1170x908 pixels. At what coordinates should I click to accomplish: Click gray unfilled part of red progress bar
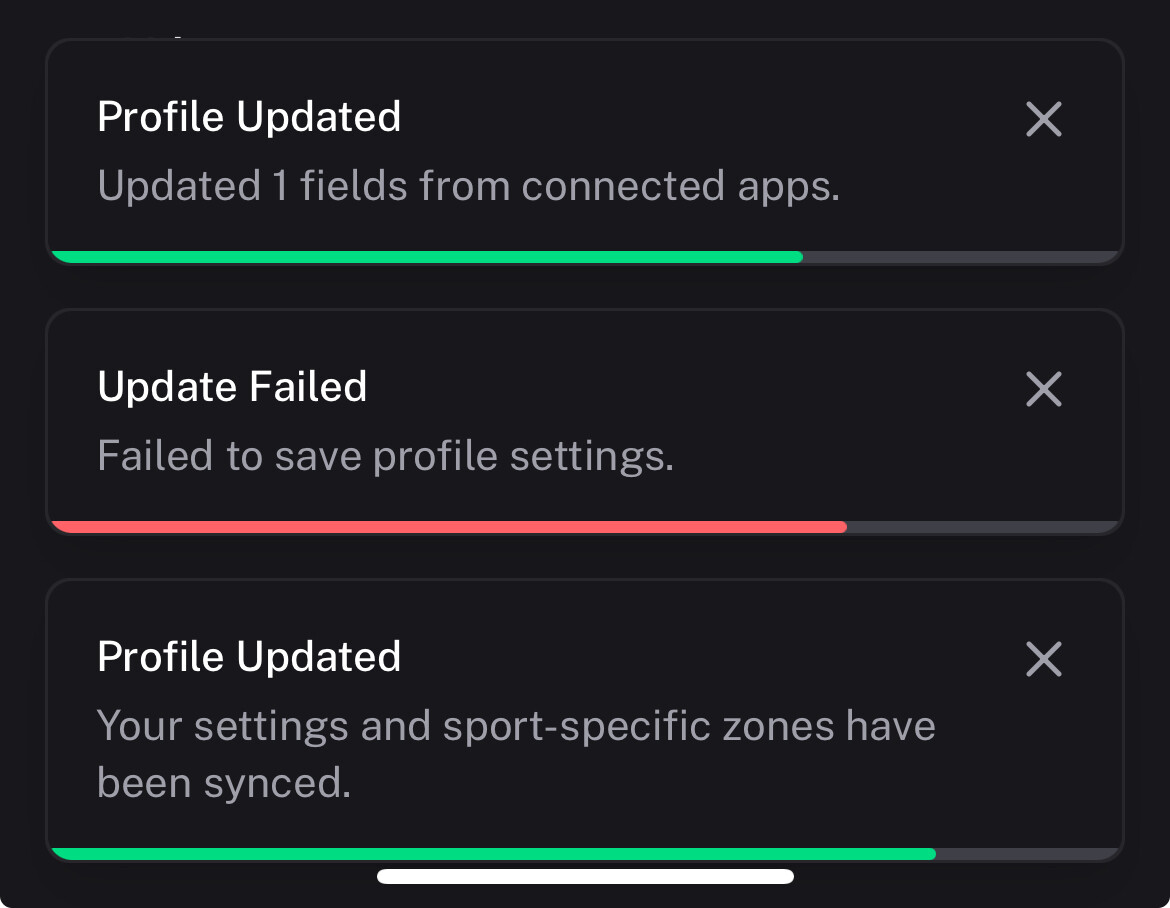pyautogui.click(x=980, y=527)
